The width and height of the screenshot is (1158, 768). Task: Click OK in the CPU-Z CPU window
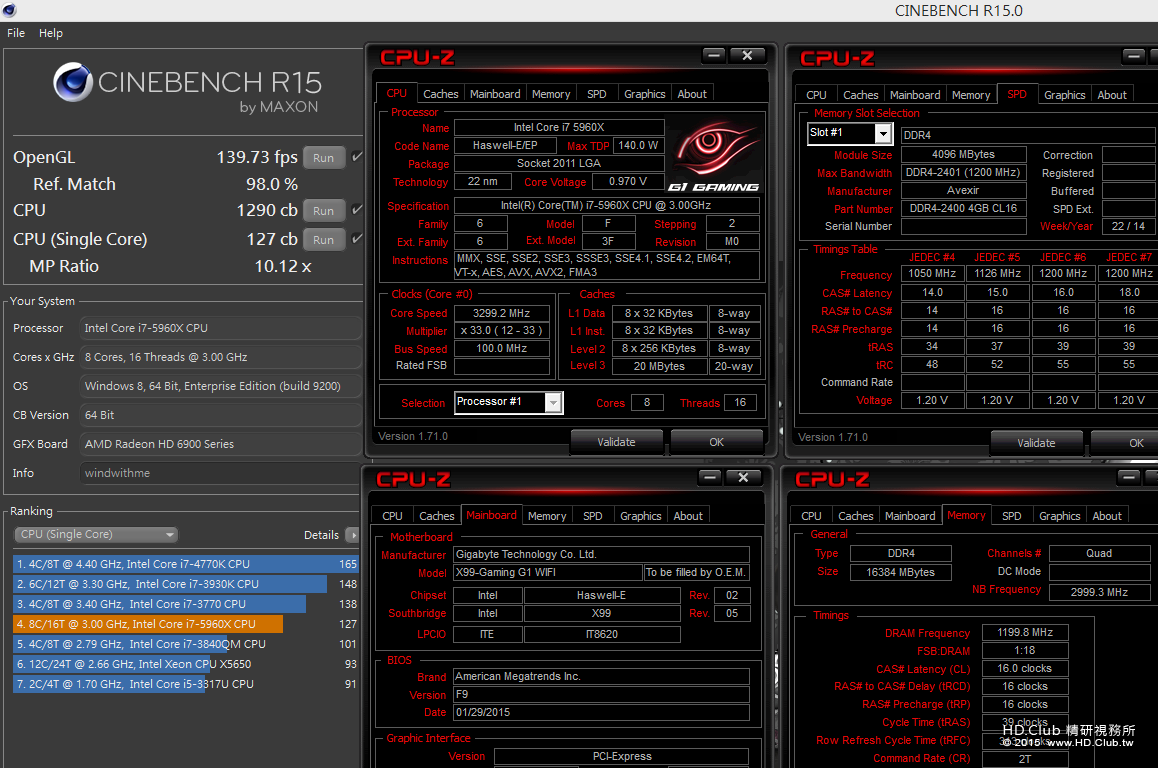[x=716, y=442]
